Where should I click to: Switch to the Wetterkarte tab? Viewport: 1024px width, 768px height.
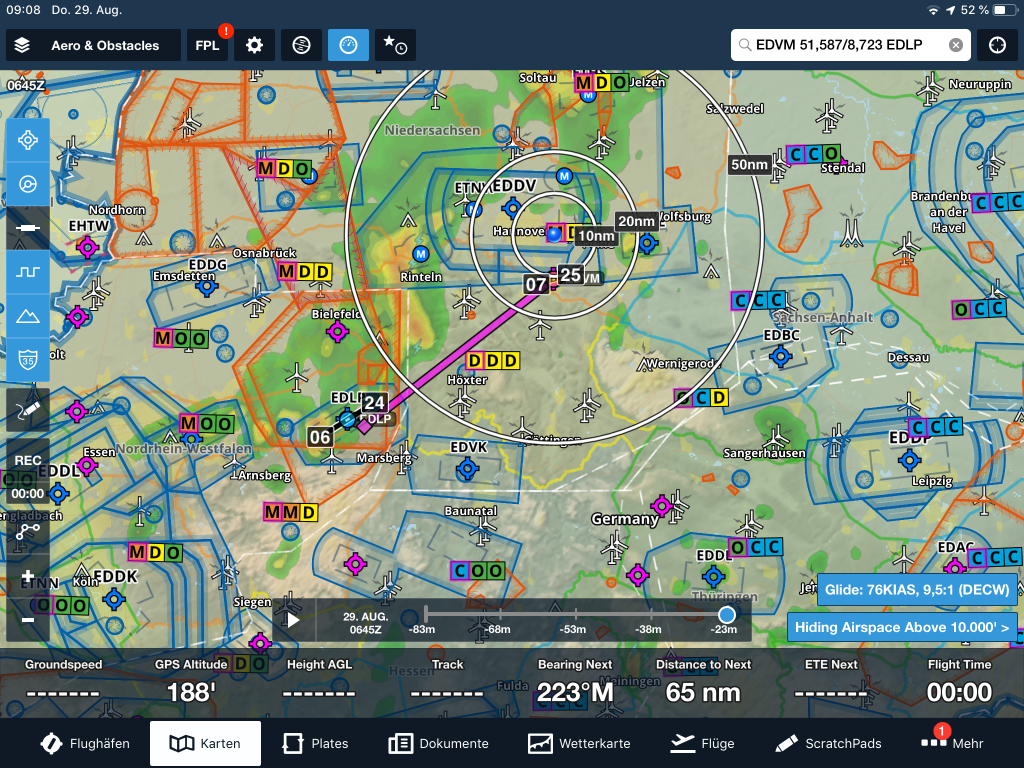(579, 743)
